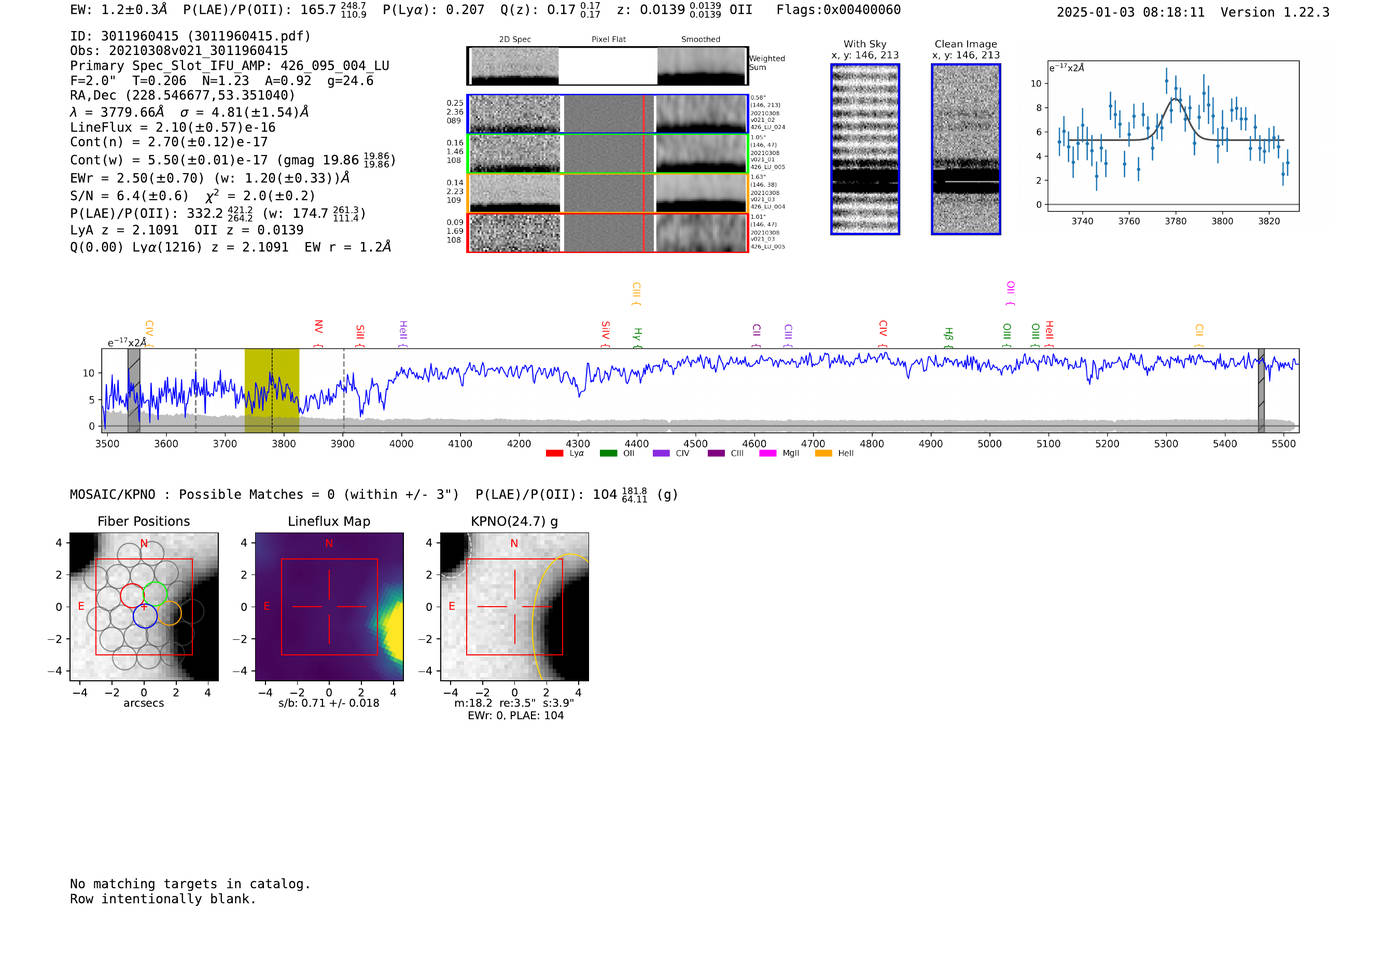The width and height of the screenshot is (1400, 953).
Task: Click the 'Flags:0x00400060' header text
Action: click(x=838, y=10)
